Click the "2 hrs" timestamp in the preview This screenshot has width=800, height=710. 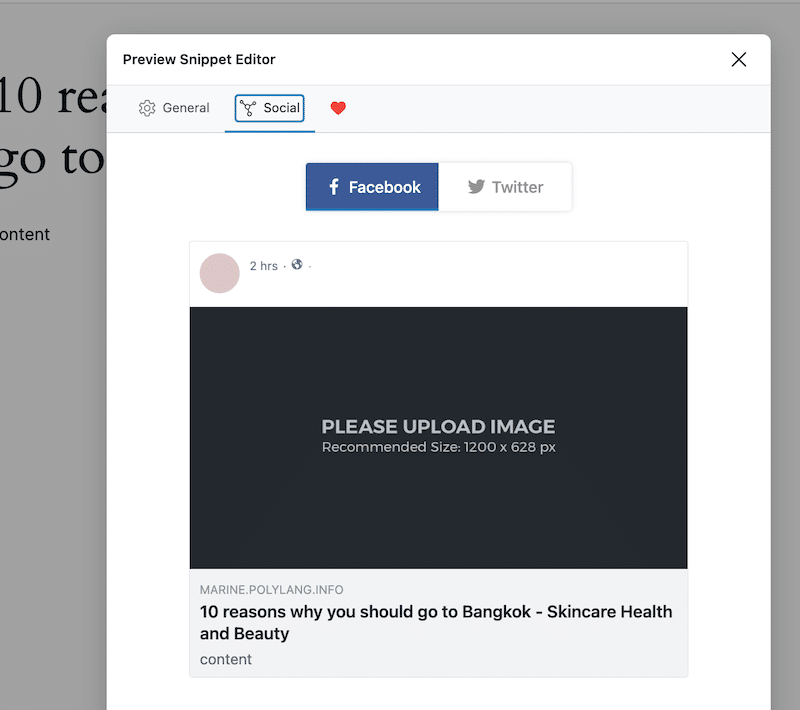[x=263, y=266]
